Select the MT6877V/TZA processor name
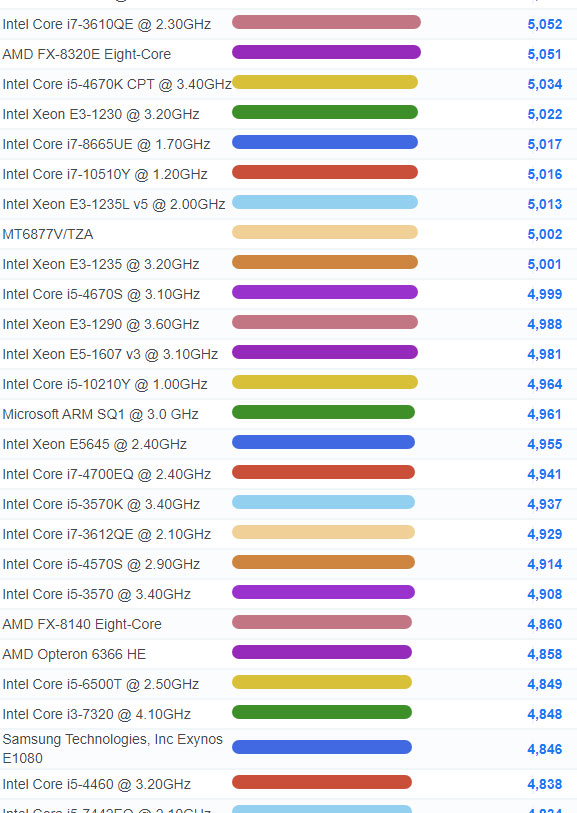 [48, 234]
